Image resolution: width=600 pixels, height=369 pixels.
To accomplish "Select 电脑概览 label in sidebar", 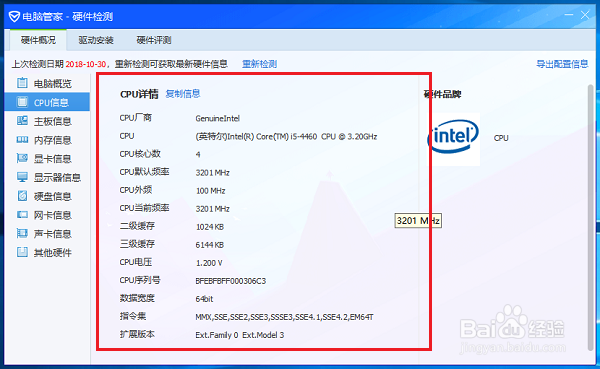I will click(x=52, y=83).
